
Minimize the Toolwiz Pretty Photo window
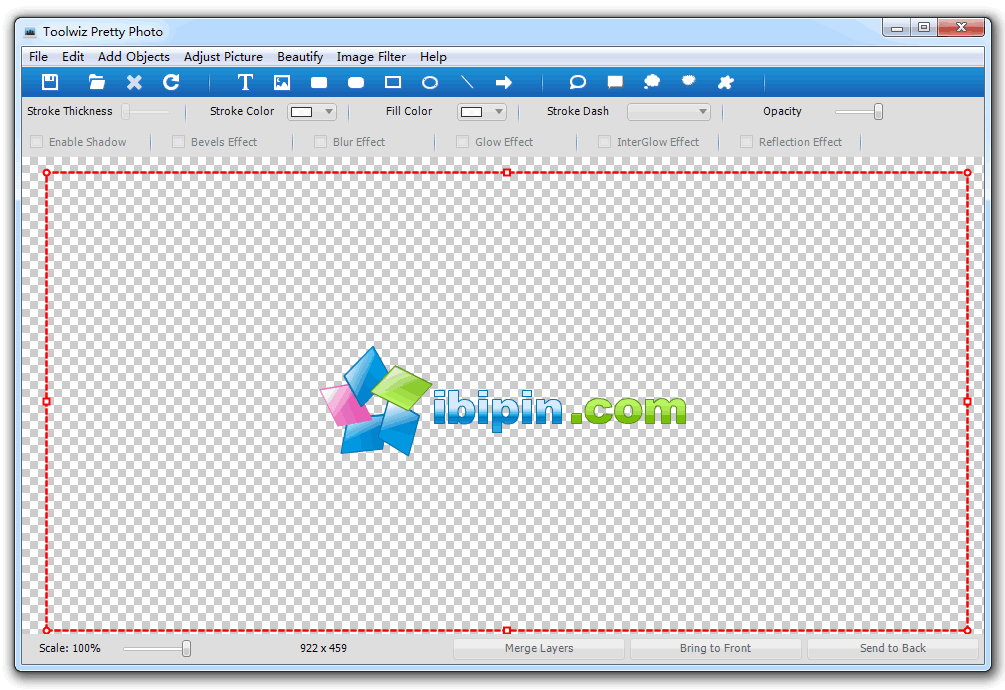click(897, 27)
